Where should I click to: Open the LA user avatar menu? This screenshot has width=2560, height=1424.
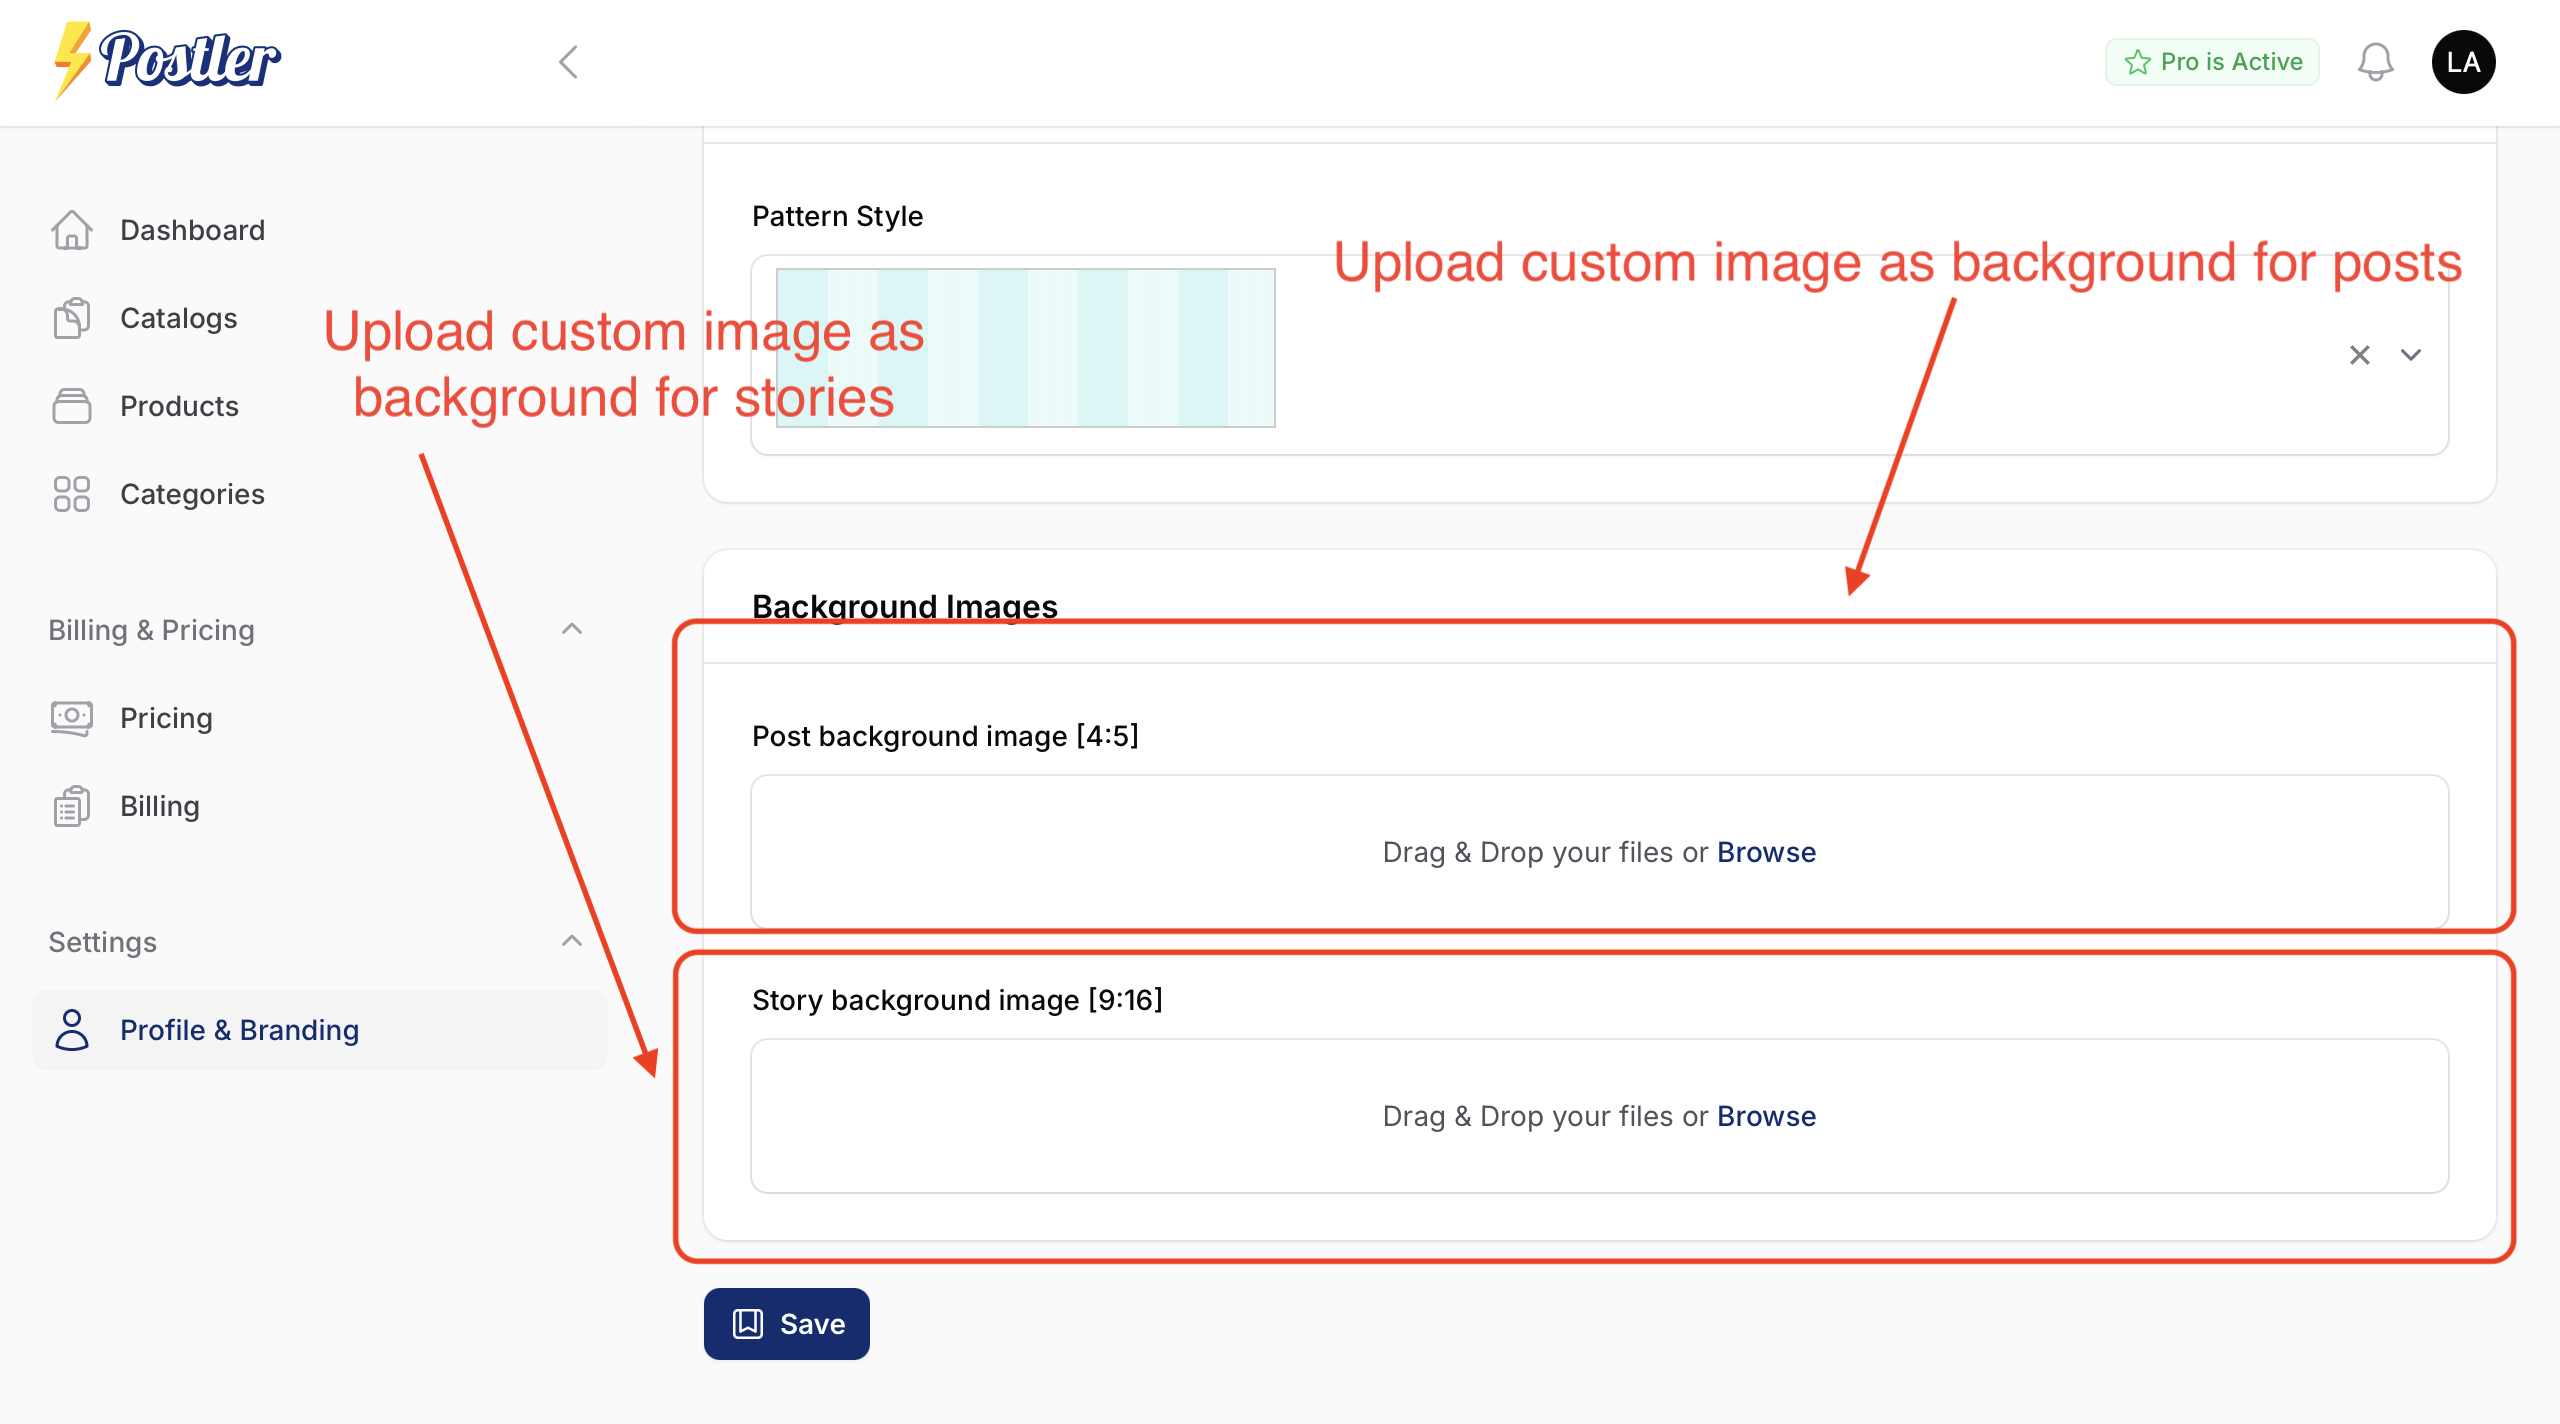coord(2463,62)
